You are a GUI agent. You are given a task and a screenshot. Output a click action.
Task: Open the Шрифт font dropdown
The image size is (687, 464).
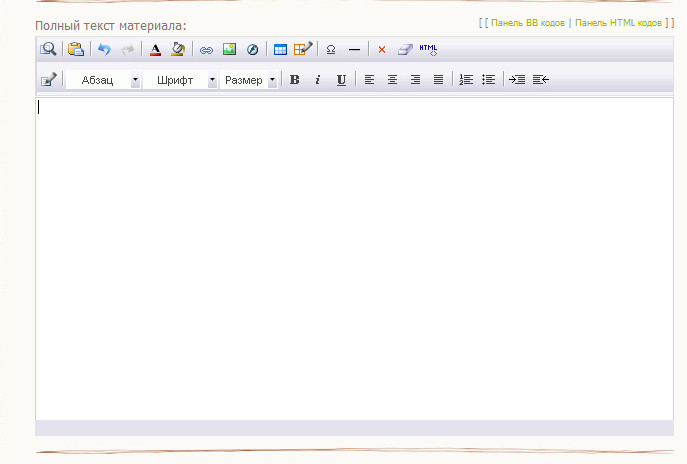(x=180, y=80)
